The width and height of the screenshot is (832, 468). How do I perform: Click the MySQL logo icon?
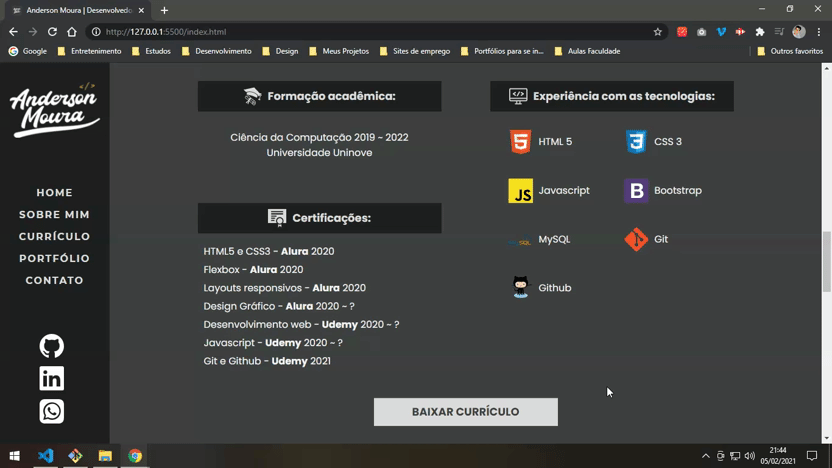tap(520, 241)
